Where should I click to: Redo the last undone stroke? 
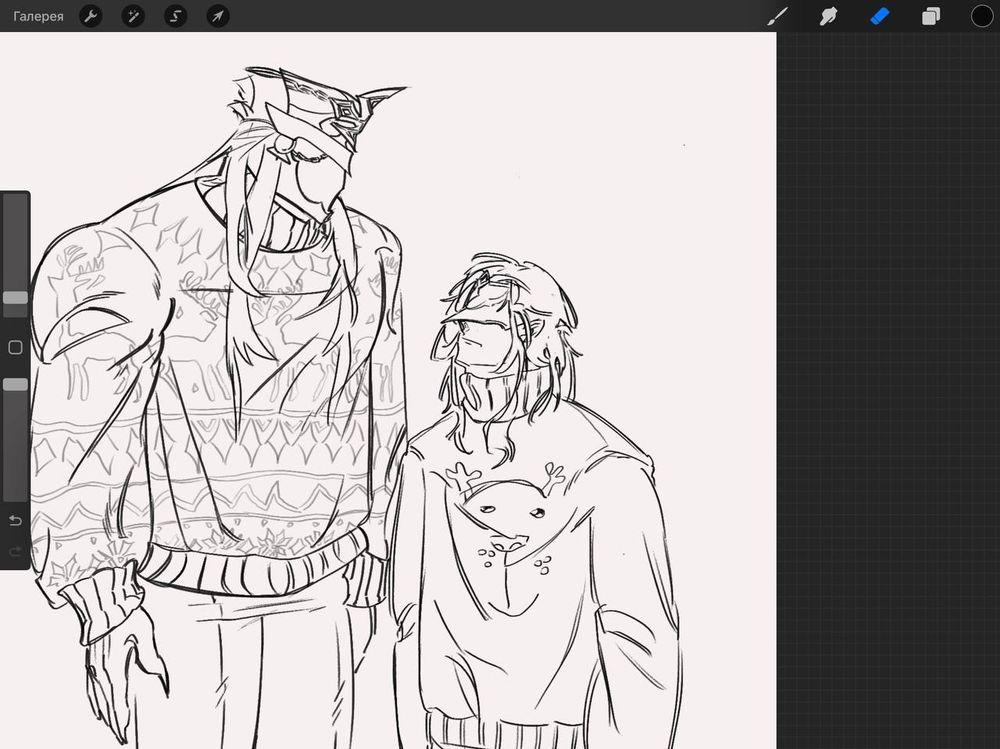[x=15, y=551]
